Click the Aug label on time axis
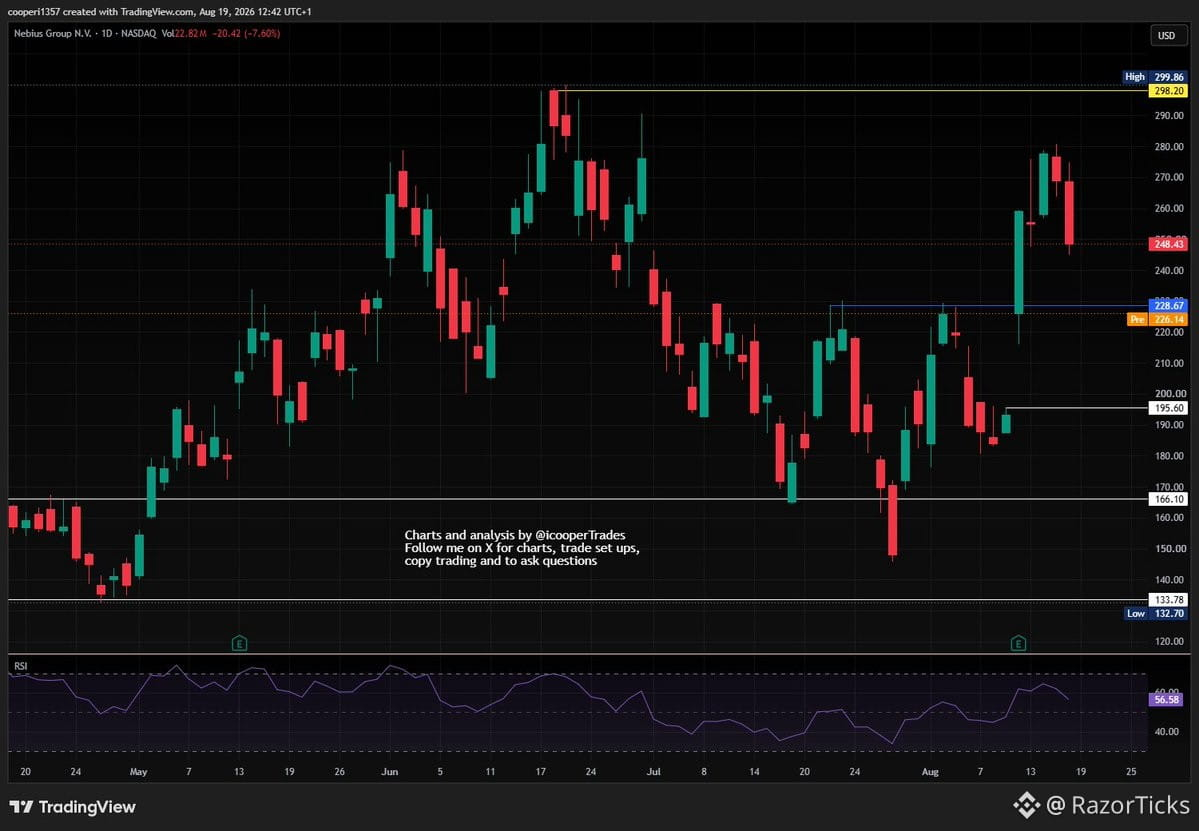The height and width of the screenshot is (831, 1199). pyautogui.click(x=930, y=771)
